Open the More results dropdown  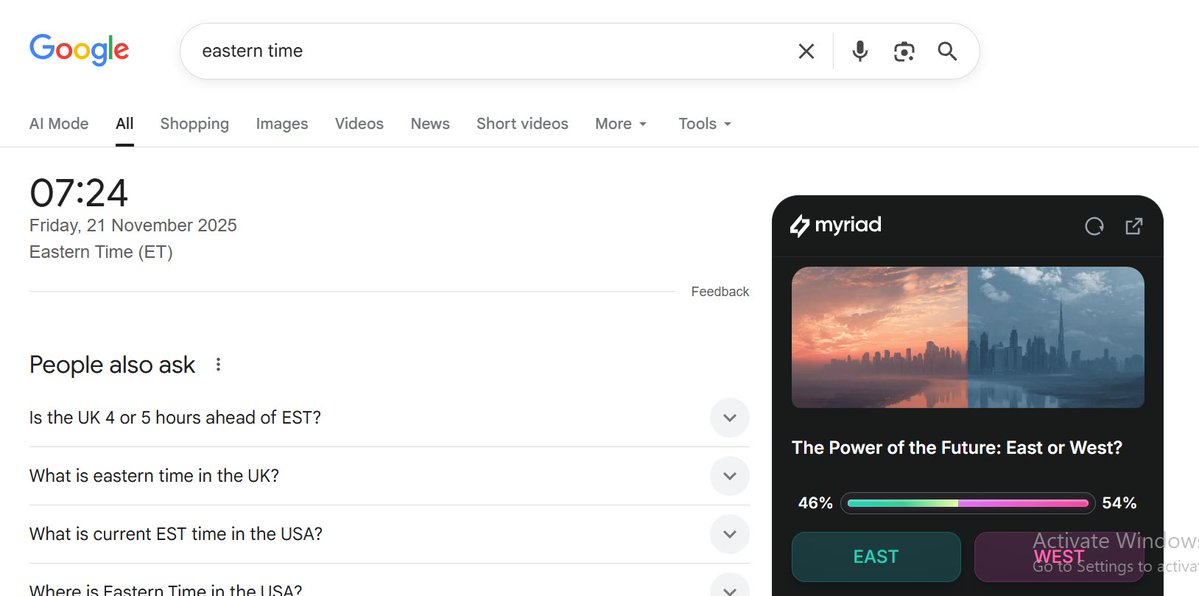pos(620,123)
